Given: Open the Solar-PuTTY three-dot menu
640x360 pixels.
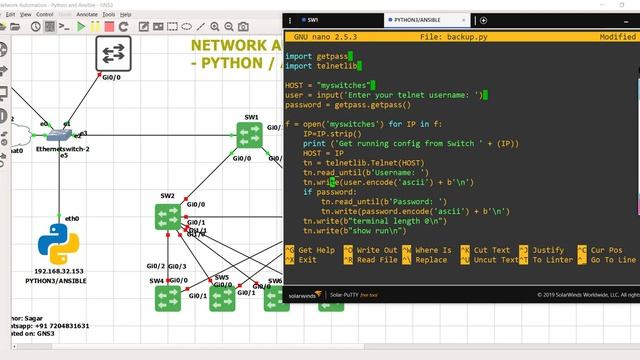Looking at the screenshot, I should tap(290, 20).
